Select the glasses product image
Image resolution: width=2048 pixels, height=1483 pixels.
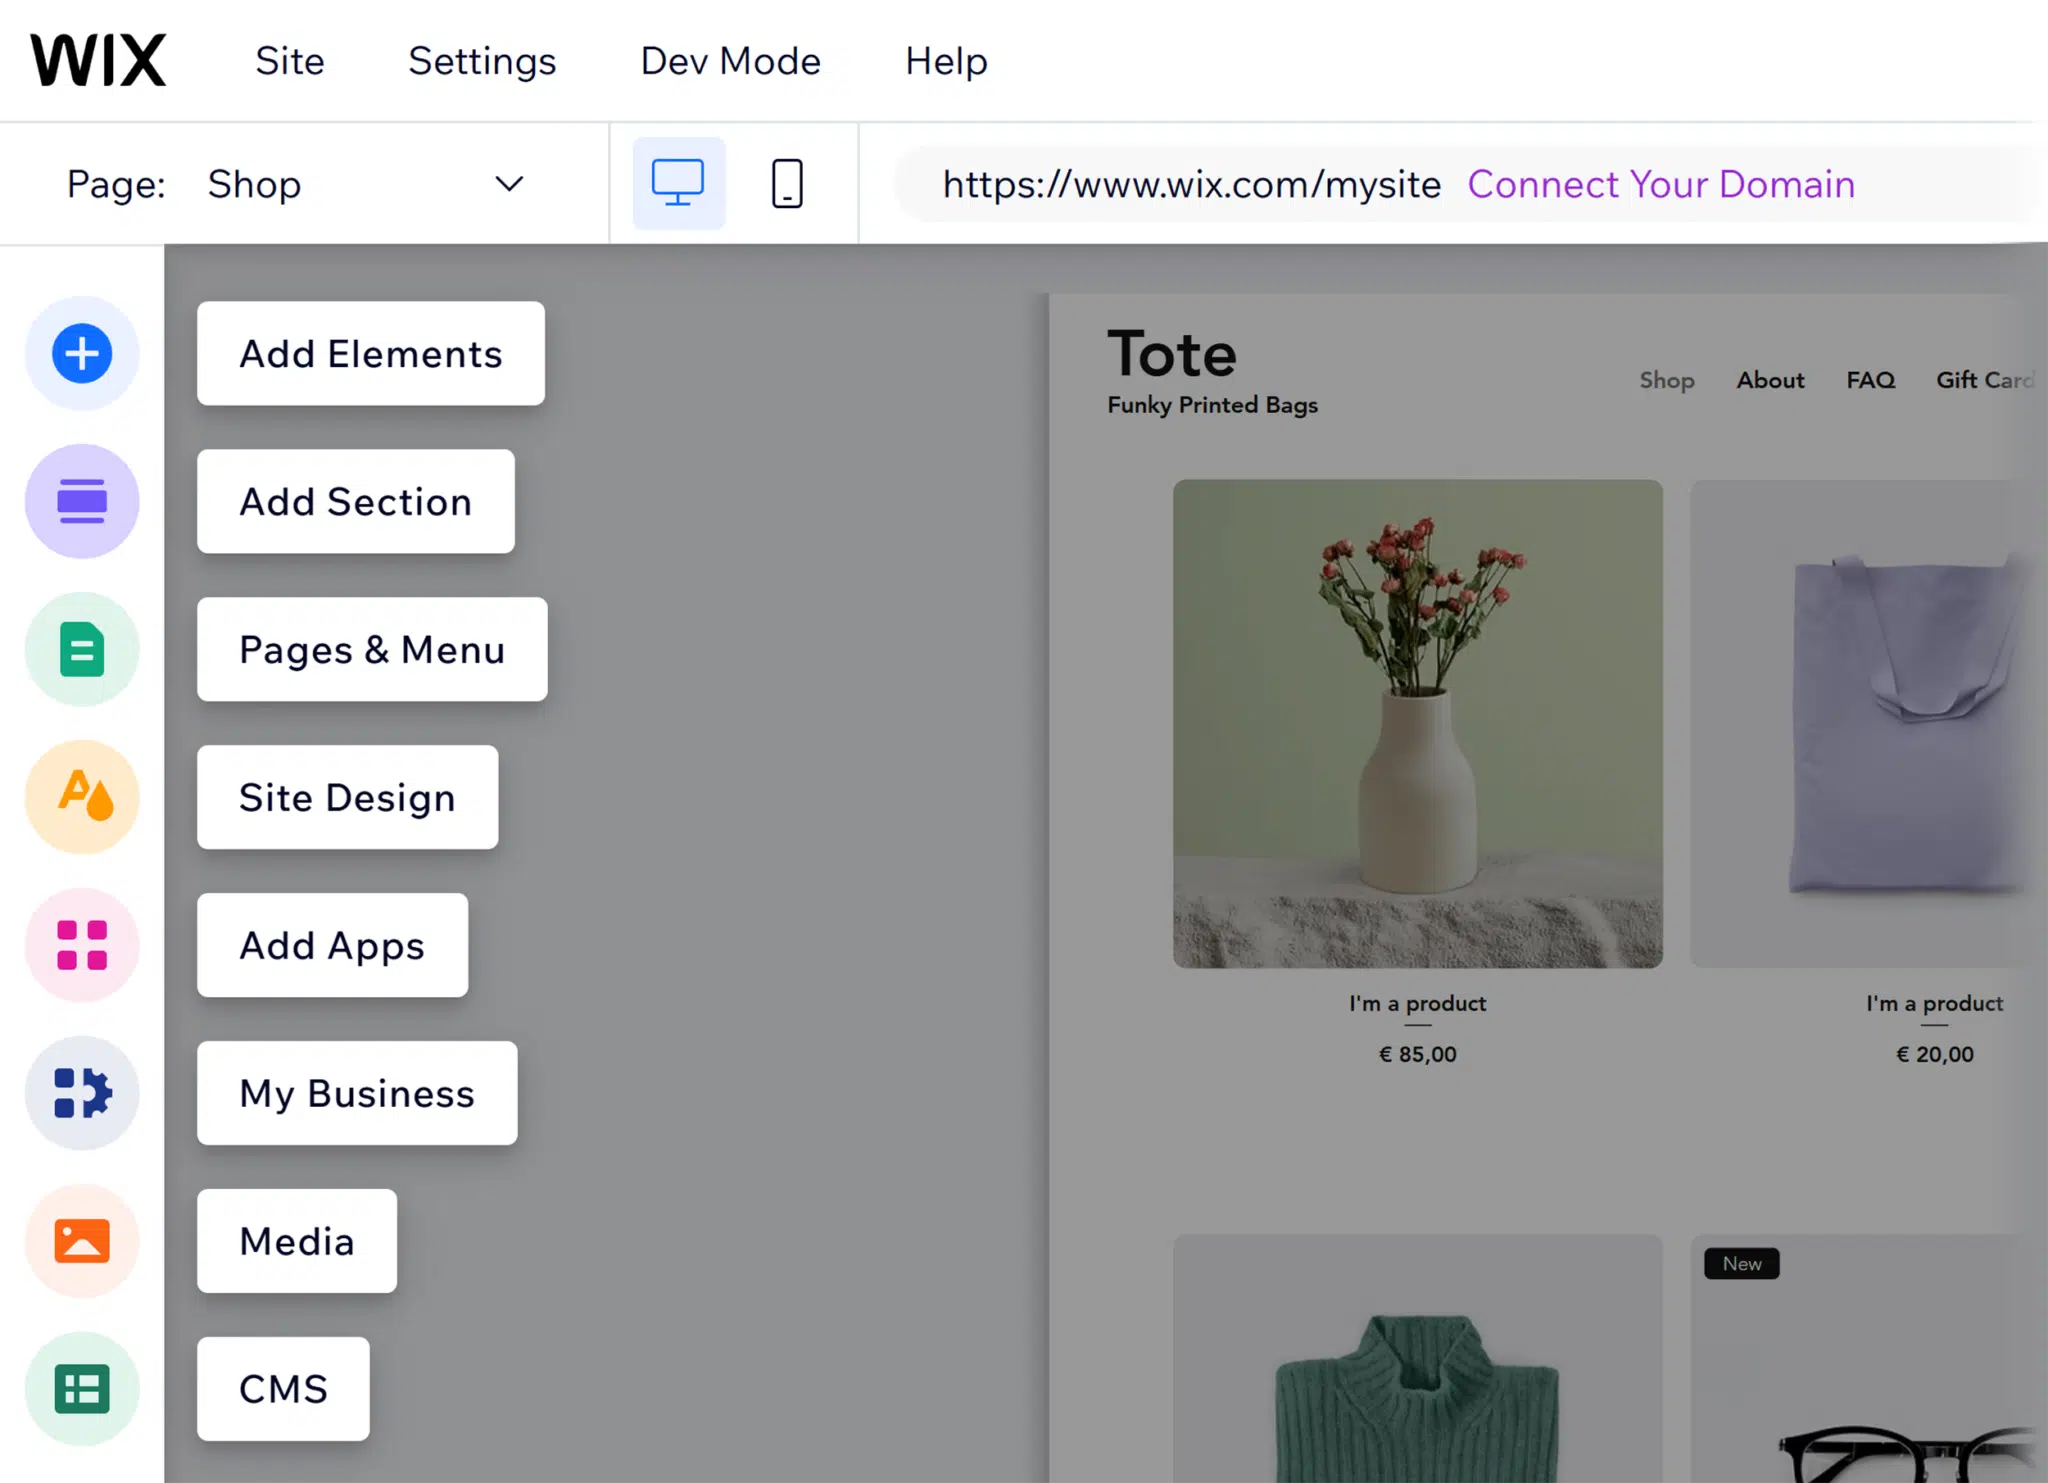pos(1868,1358)
